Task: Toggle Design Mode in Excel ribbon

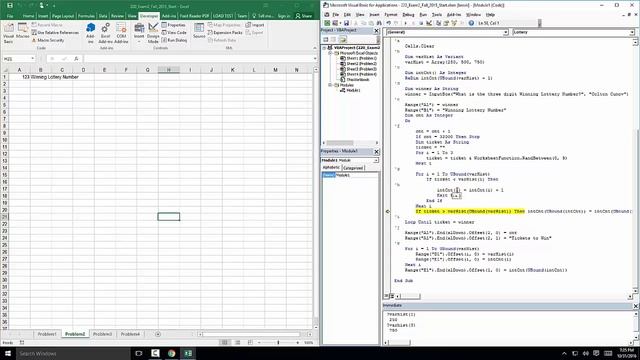Action: point(153,33)
